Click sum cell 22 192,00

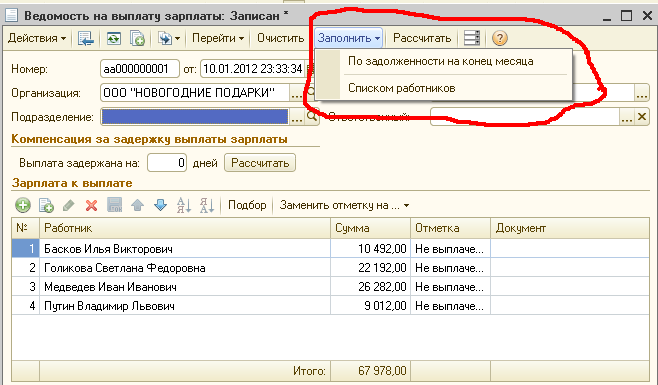pos(371,268)
